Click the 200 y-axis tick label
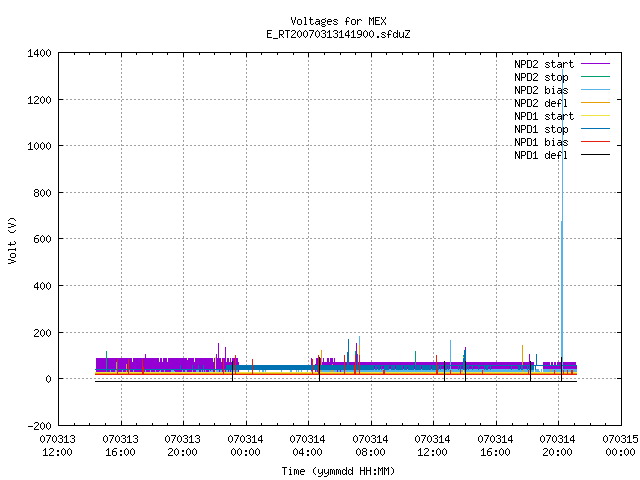 coord(42,333)
